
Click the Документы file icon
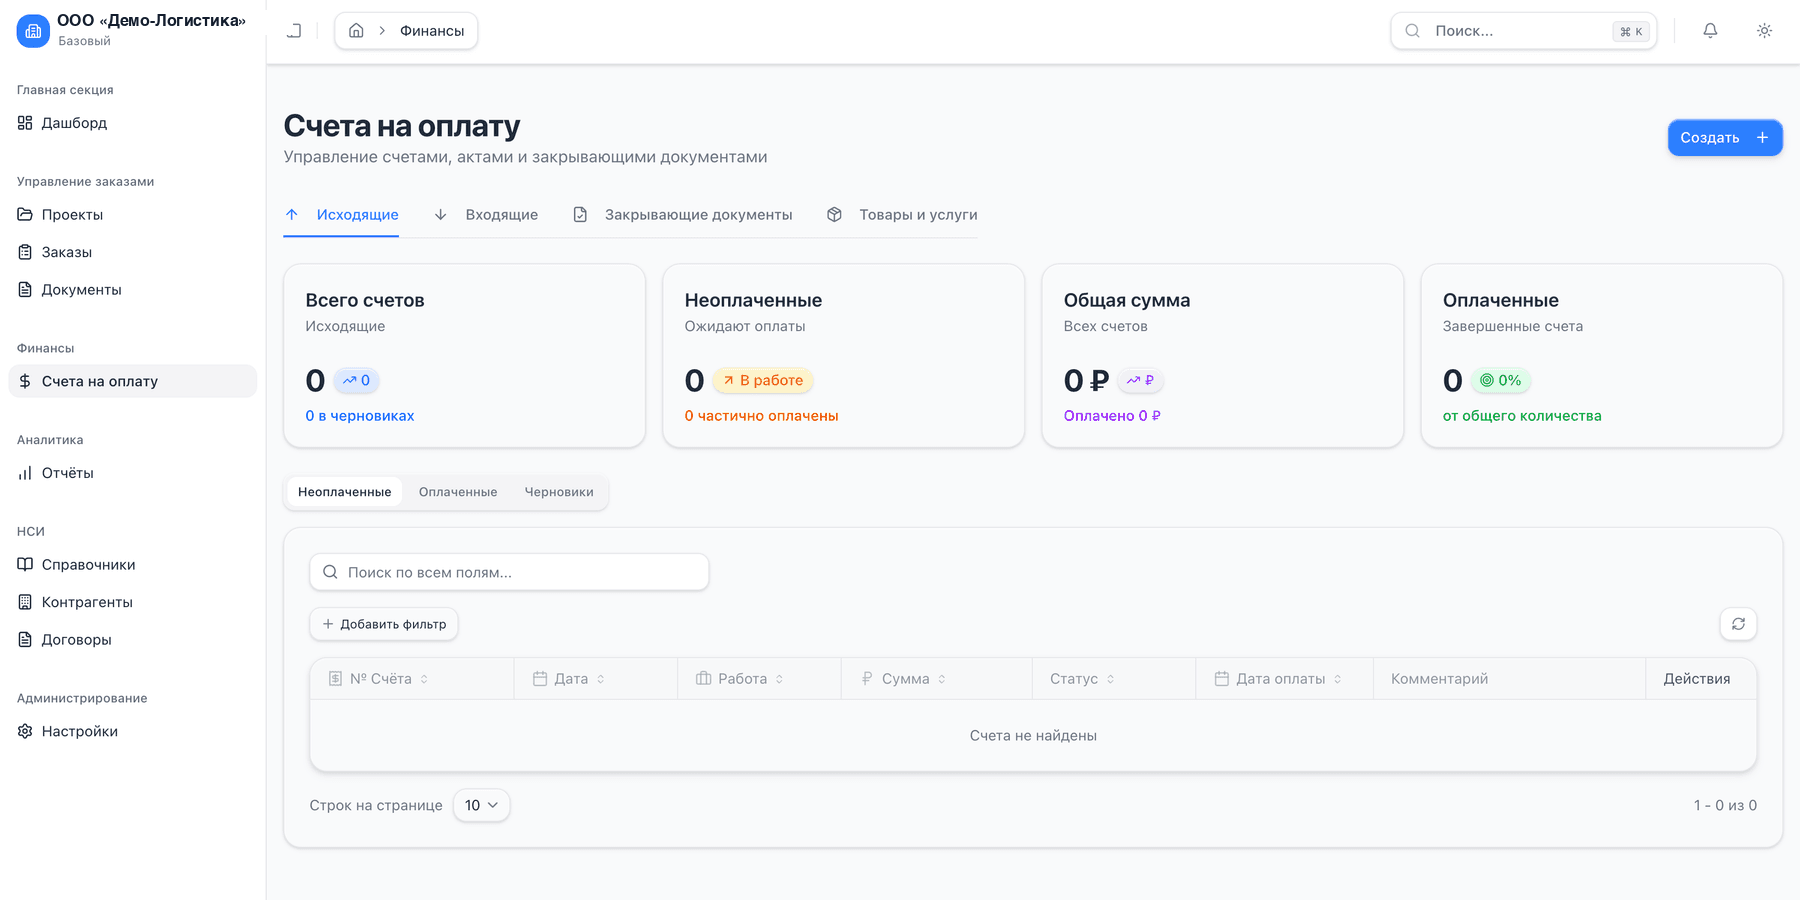pyautogui.click(x=25, y=290)
